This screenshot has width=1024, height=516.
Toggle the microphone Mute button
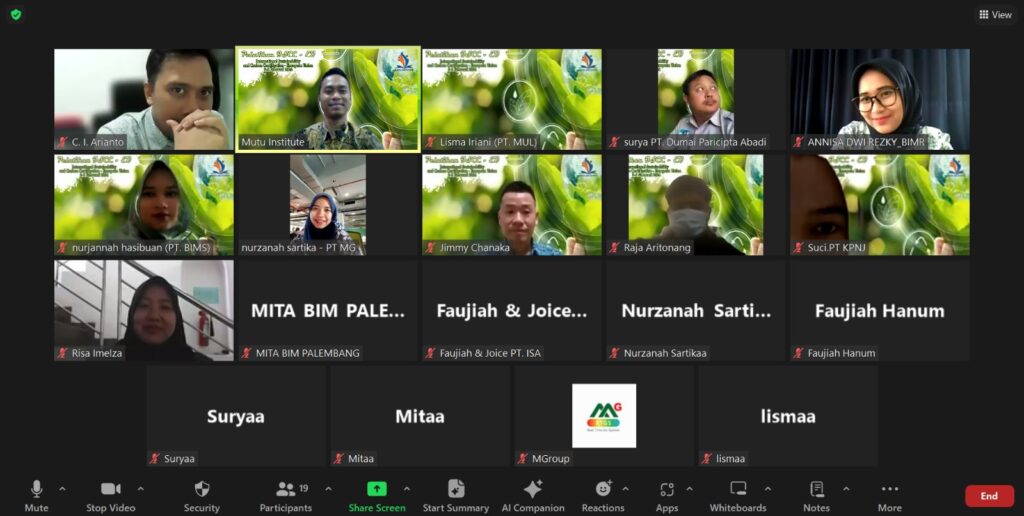(x=37, y=489)
